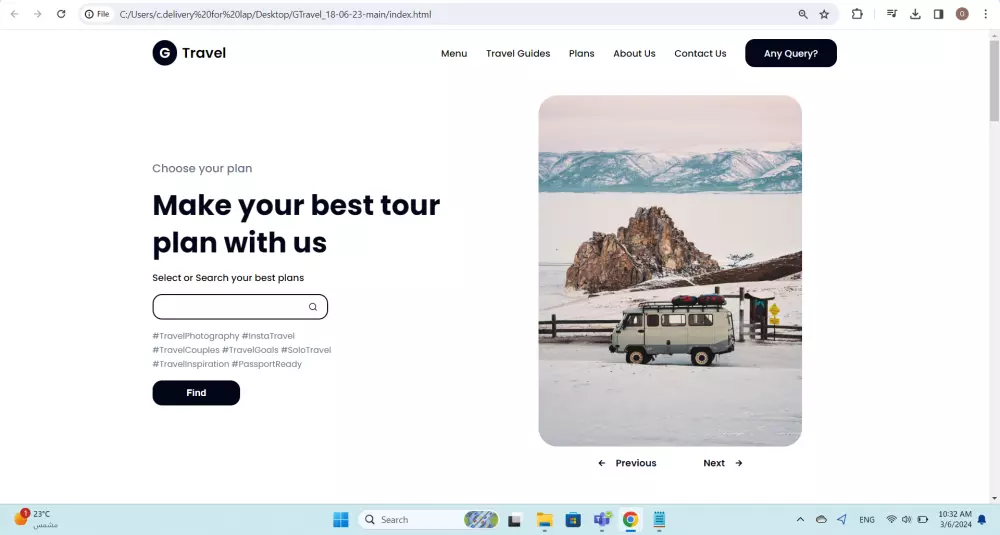This screenshot has width=1000, height=535.
Task: Click the left arrow beside Previous
Action: pos(601,463)
